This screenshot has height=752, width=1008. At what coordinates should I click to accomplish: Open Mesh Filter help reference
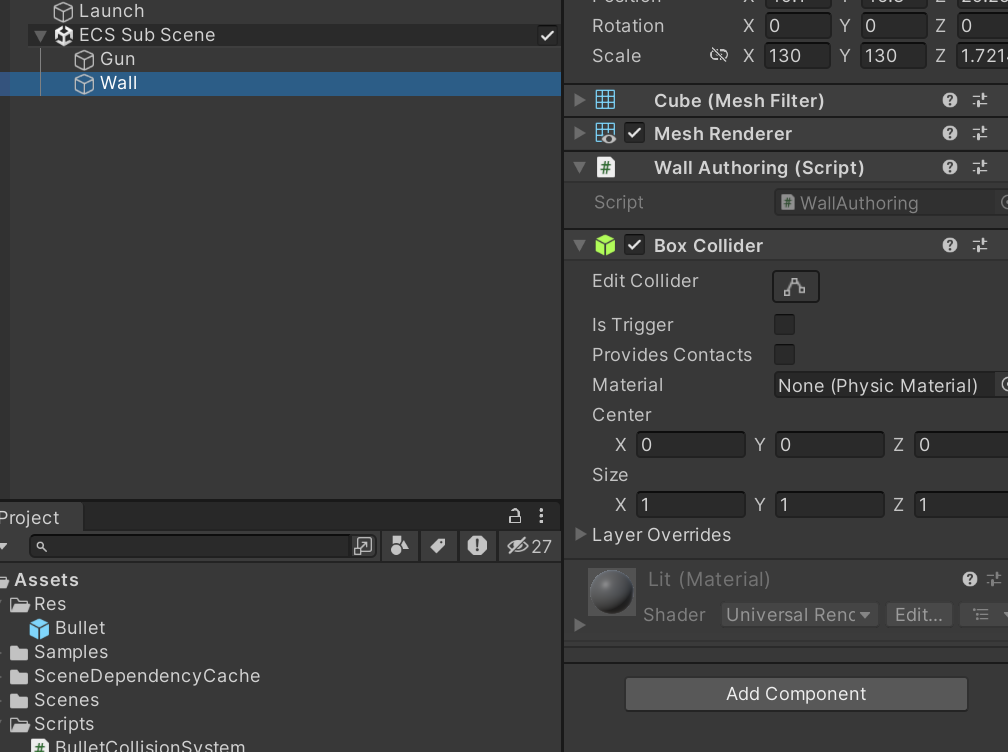[x=950, y=100]
